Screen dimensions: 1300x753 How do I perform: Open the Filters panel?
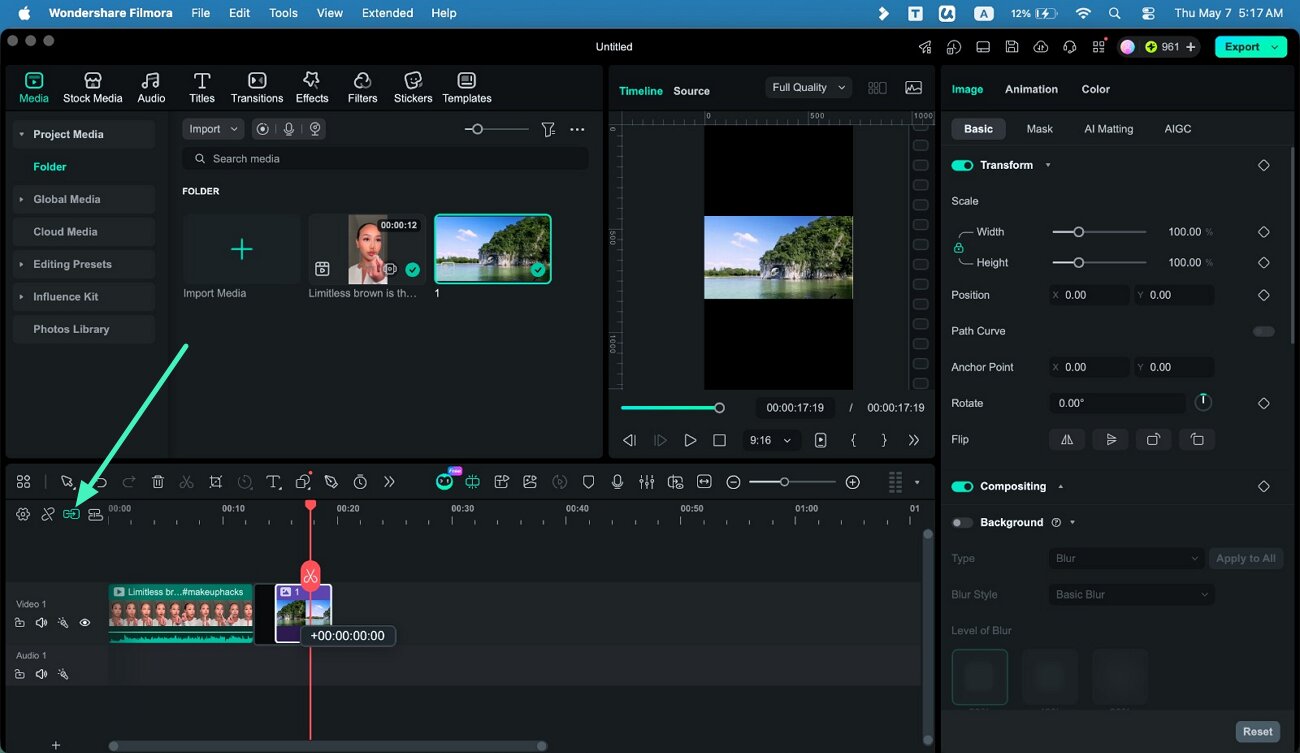coord(362,87)
